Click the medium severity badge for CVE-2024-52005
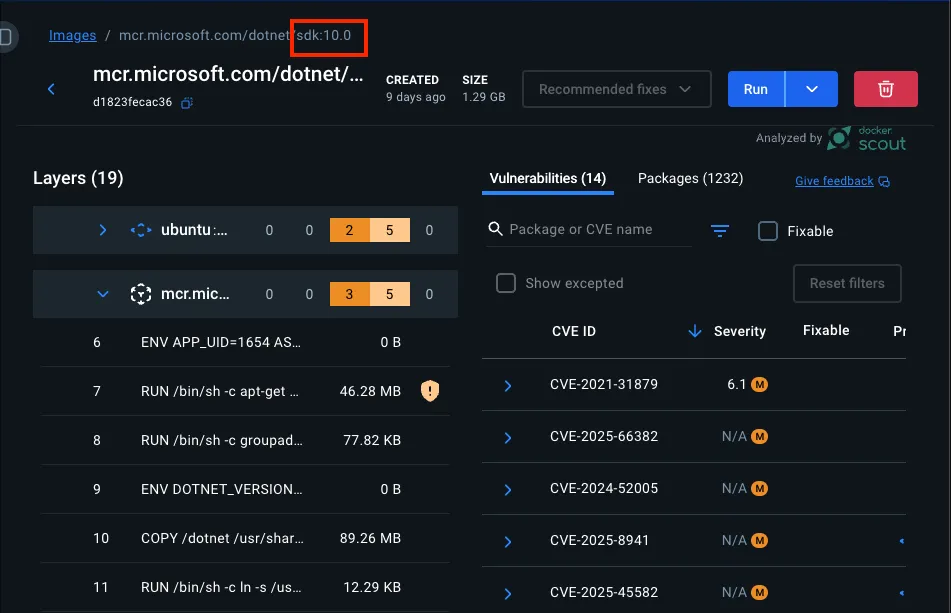This screenshot has height=613, width=951. tap(759, 488)
